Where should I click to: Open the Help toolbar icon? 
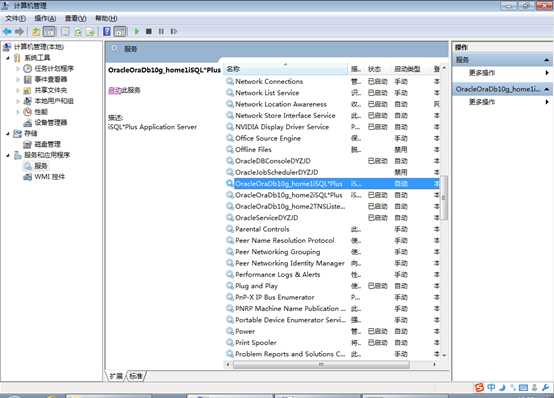[107, 32]
